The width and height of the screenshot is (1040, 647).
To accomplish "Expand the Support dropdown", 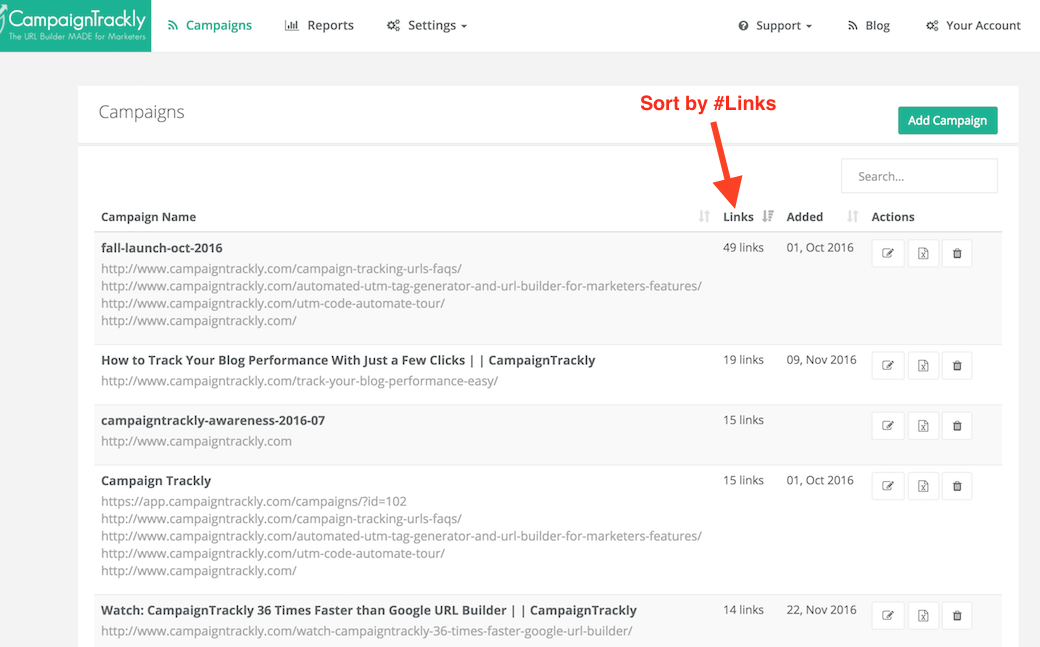I will pos(775,25).
